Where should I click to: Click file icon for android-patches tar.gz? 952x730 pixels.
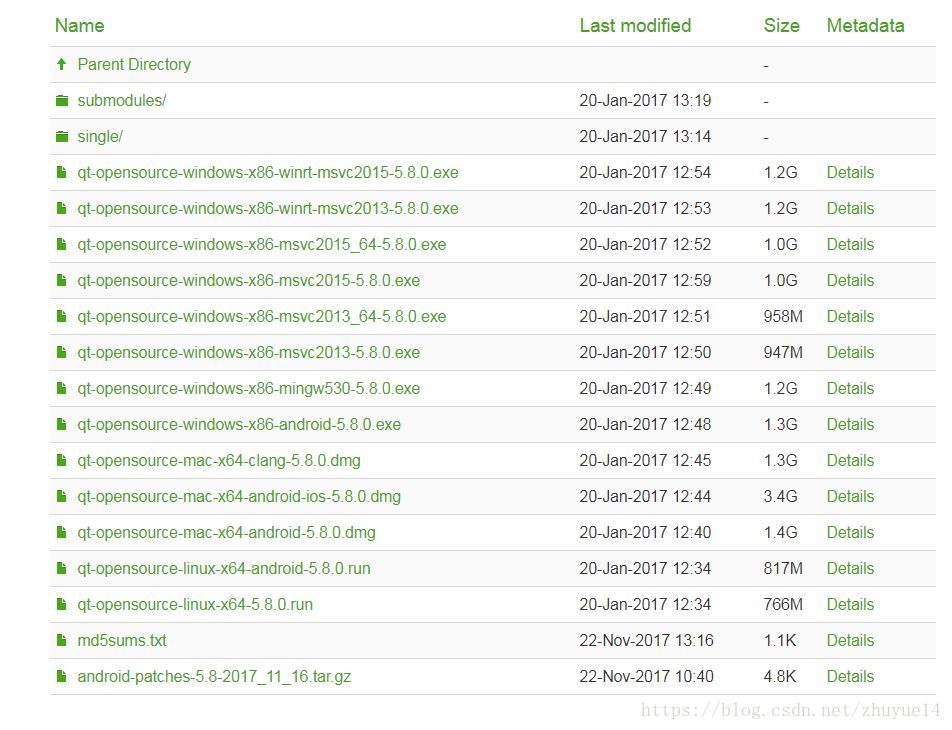pyautogui.click(x=61, y=676)
